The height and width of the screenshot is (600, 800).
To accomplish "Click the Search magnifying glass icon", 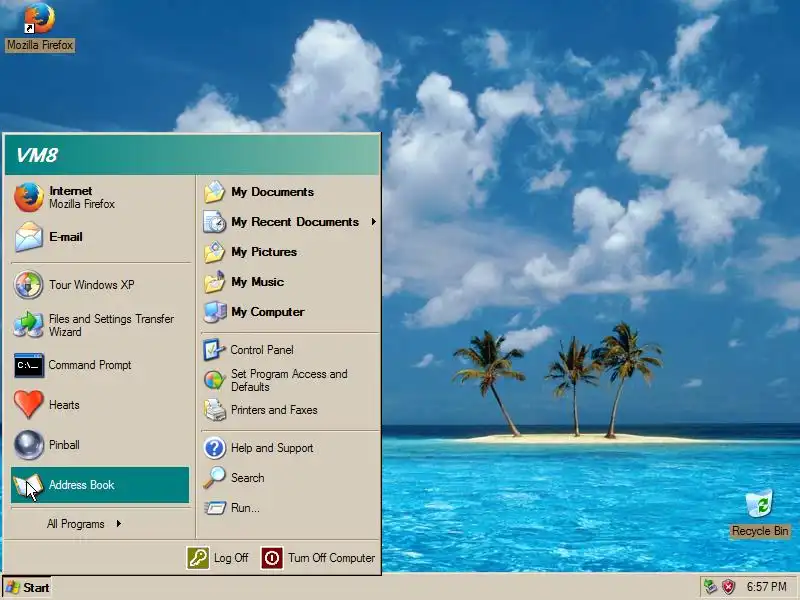I will point(214,478).
